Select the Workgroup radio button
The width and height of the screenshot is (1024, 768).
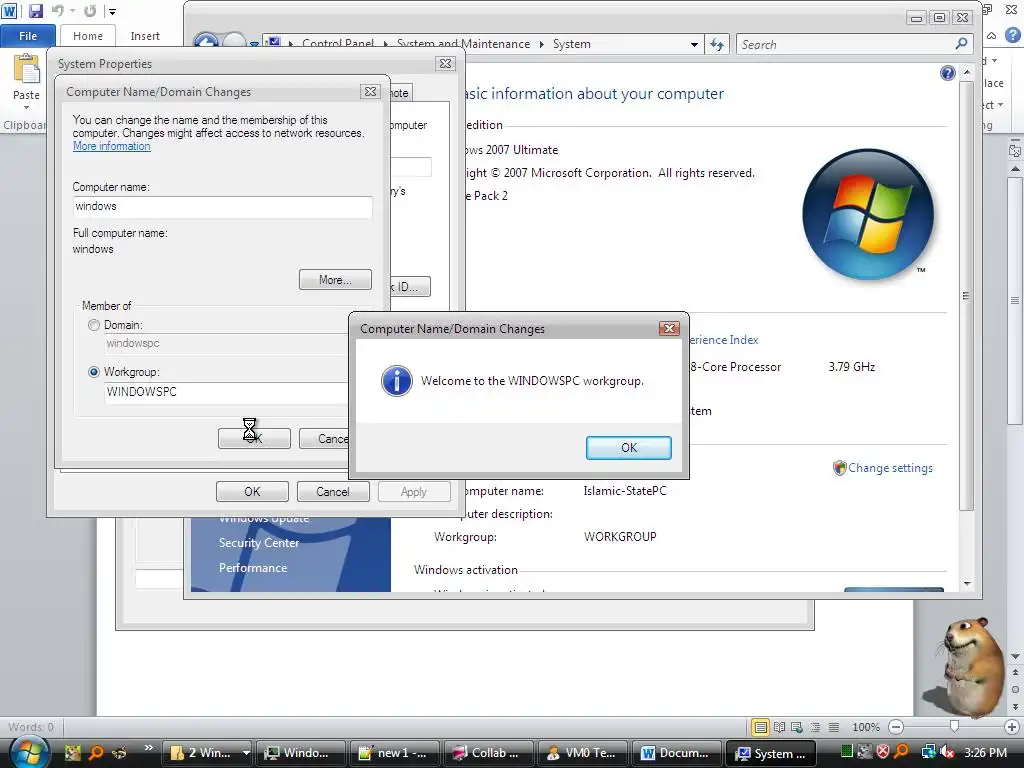click(94, 372)
